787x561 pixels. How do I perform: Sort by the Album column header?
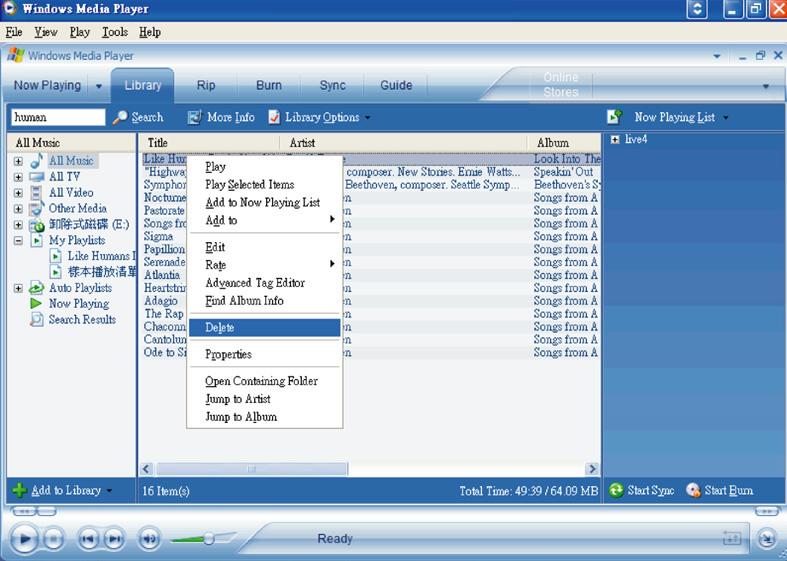pyautogui.click(x=564, y=143)
